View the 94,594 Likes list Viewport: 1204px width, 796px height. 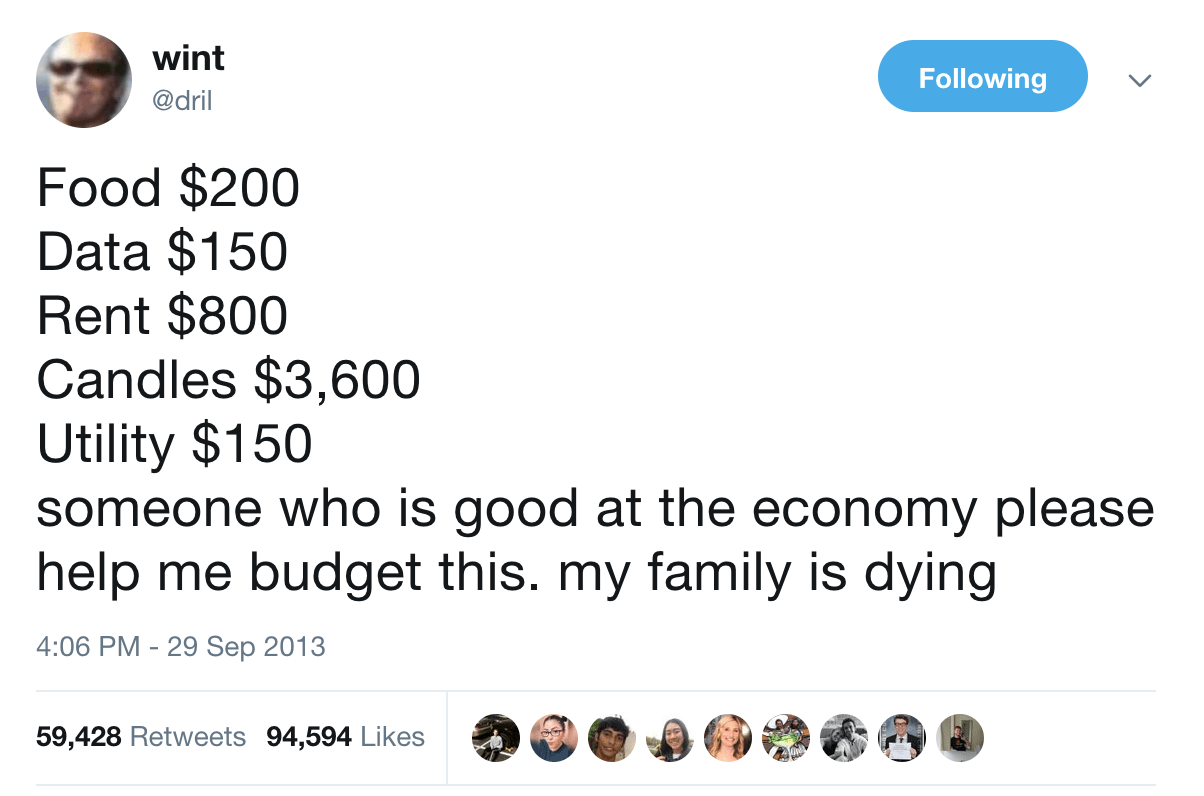coord(345,737)
